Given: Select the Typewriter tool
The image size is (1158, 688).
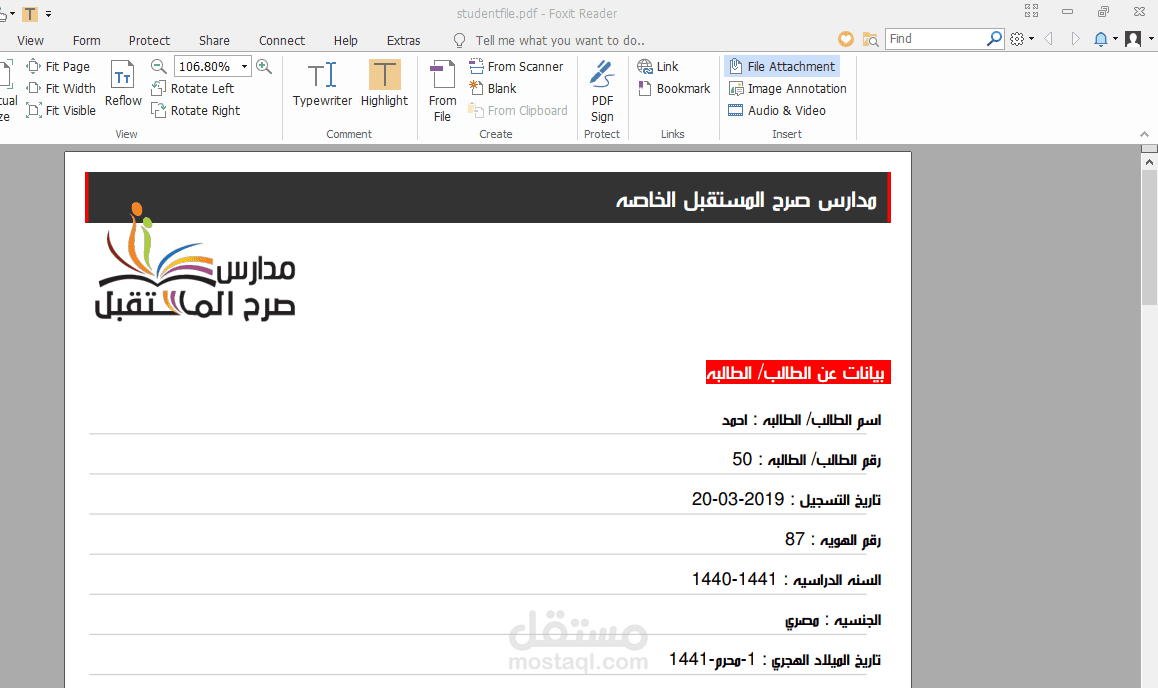Looking at the screenshot, I should pyautogui.click(x=322, y=85).
